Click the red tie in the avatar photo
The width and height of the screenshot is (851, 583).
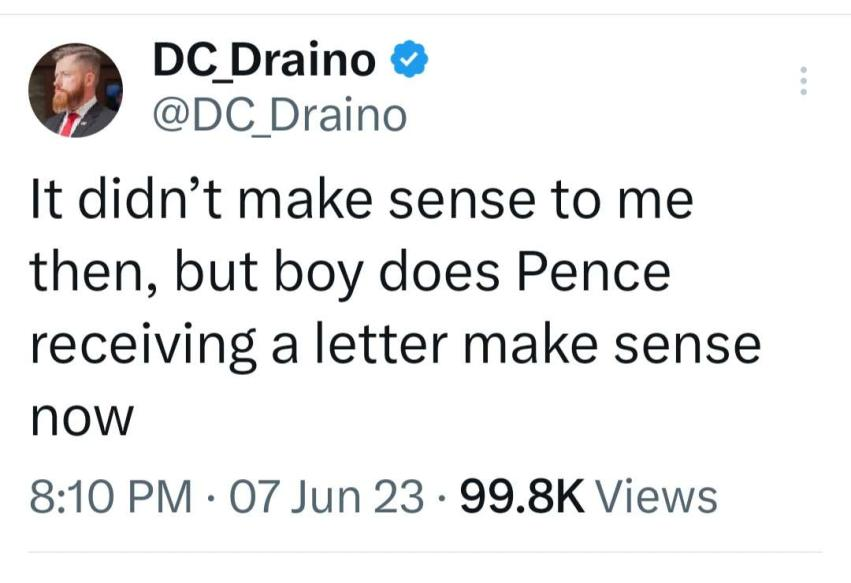pyautogui.click(x=69, y=123)
